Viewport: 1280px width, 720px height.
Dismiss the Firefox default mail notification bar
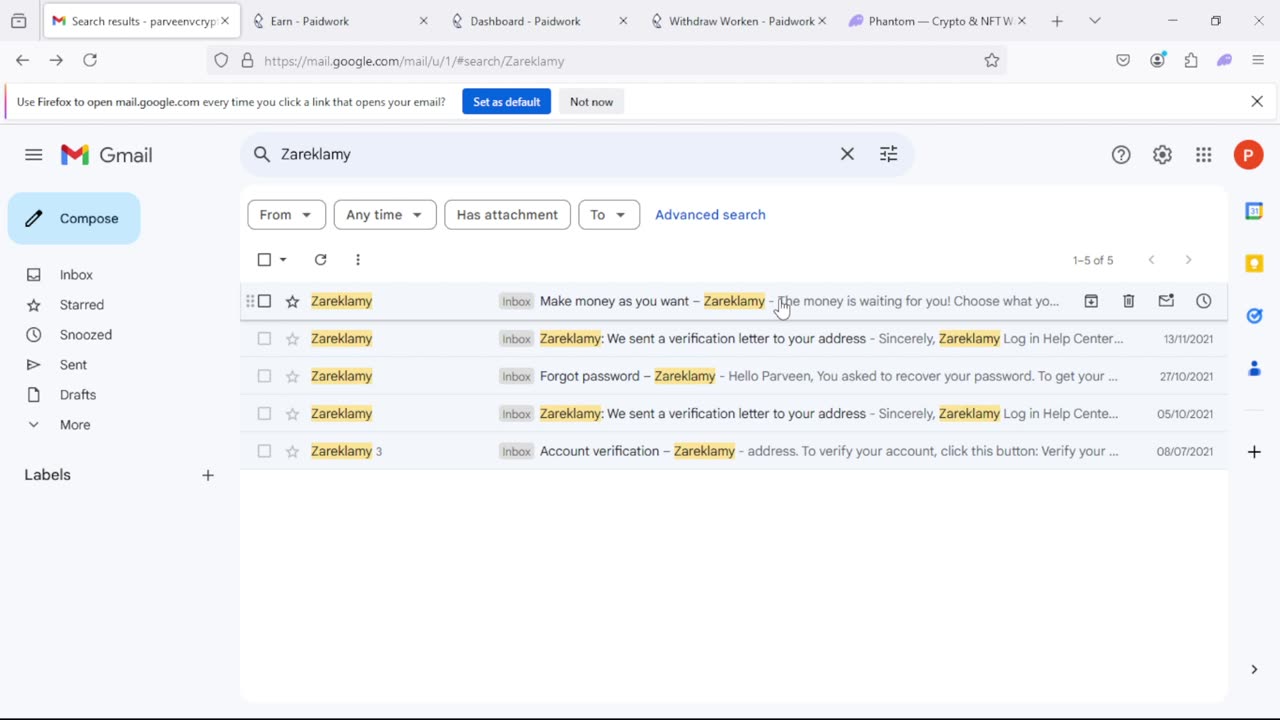coord(1257,102)
